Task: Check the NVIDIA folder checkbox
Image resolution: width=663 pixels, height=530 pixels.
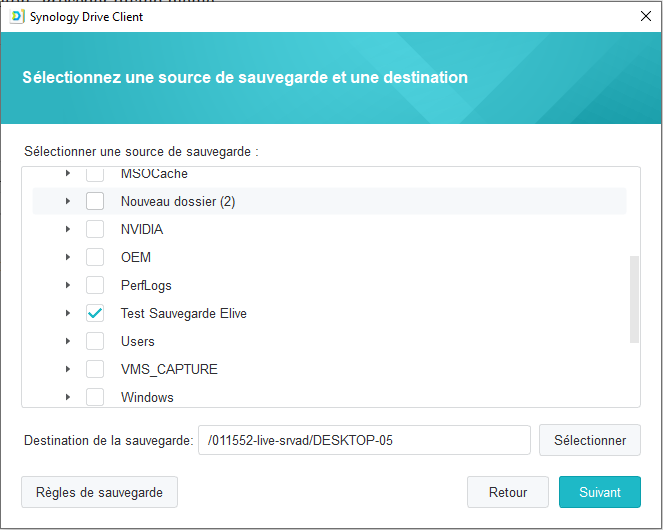Action: tap(95, 229)
